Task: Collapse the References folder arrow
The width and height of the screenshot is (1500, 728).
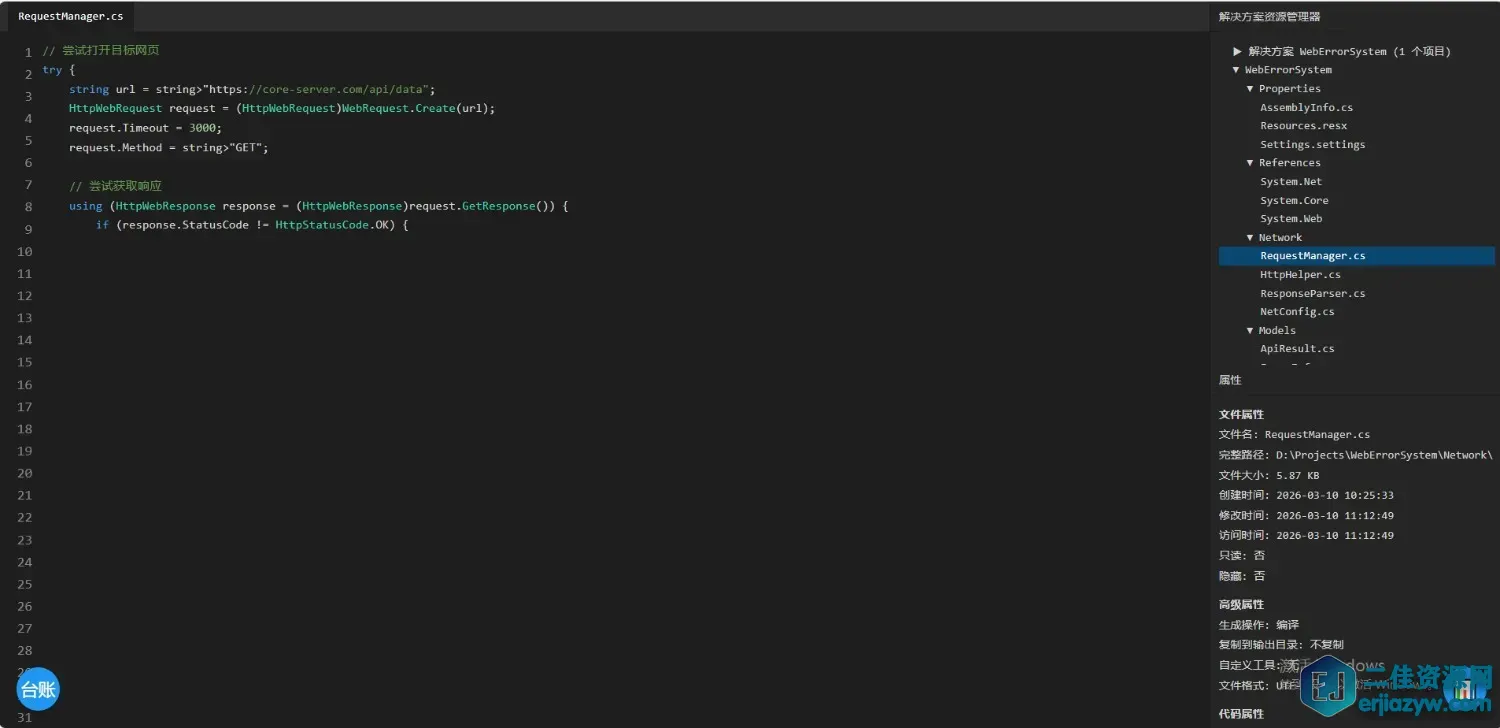Action: tap(1250, 163)
